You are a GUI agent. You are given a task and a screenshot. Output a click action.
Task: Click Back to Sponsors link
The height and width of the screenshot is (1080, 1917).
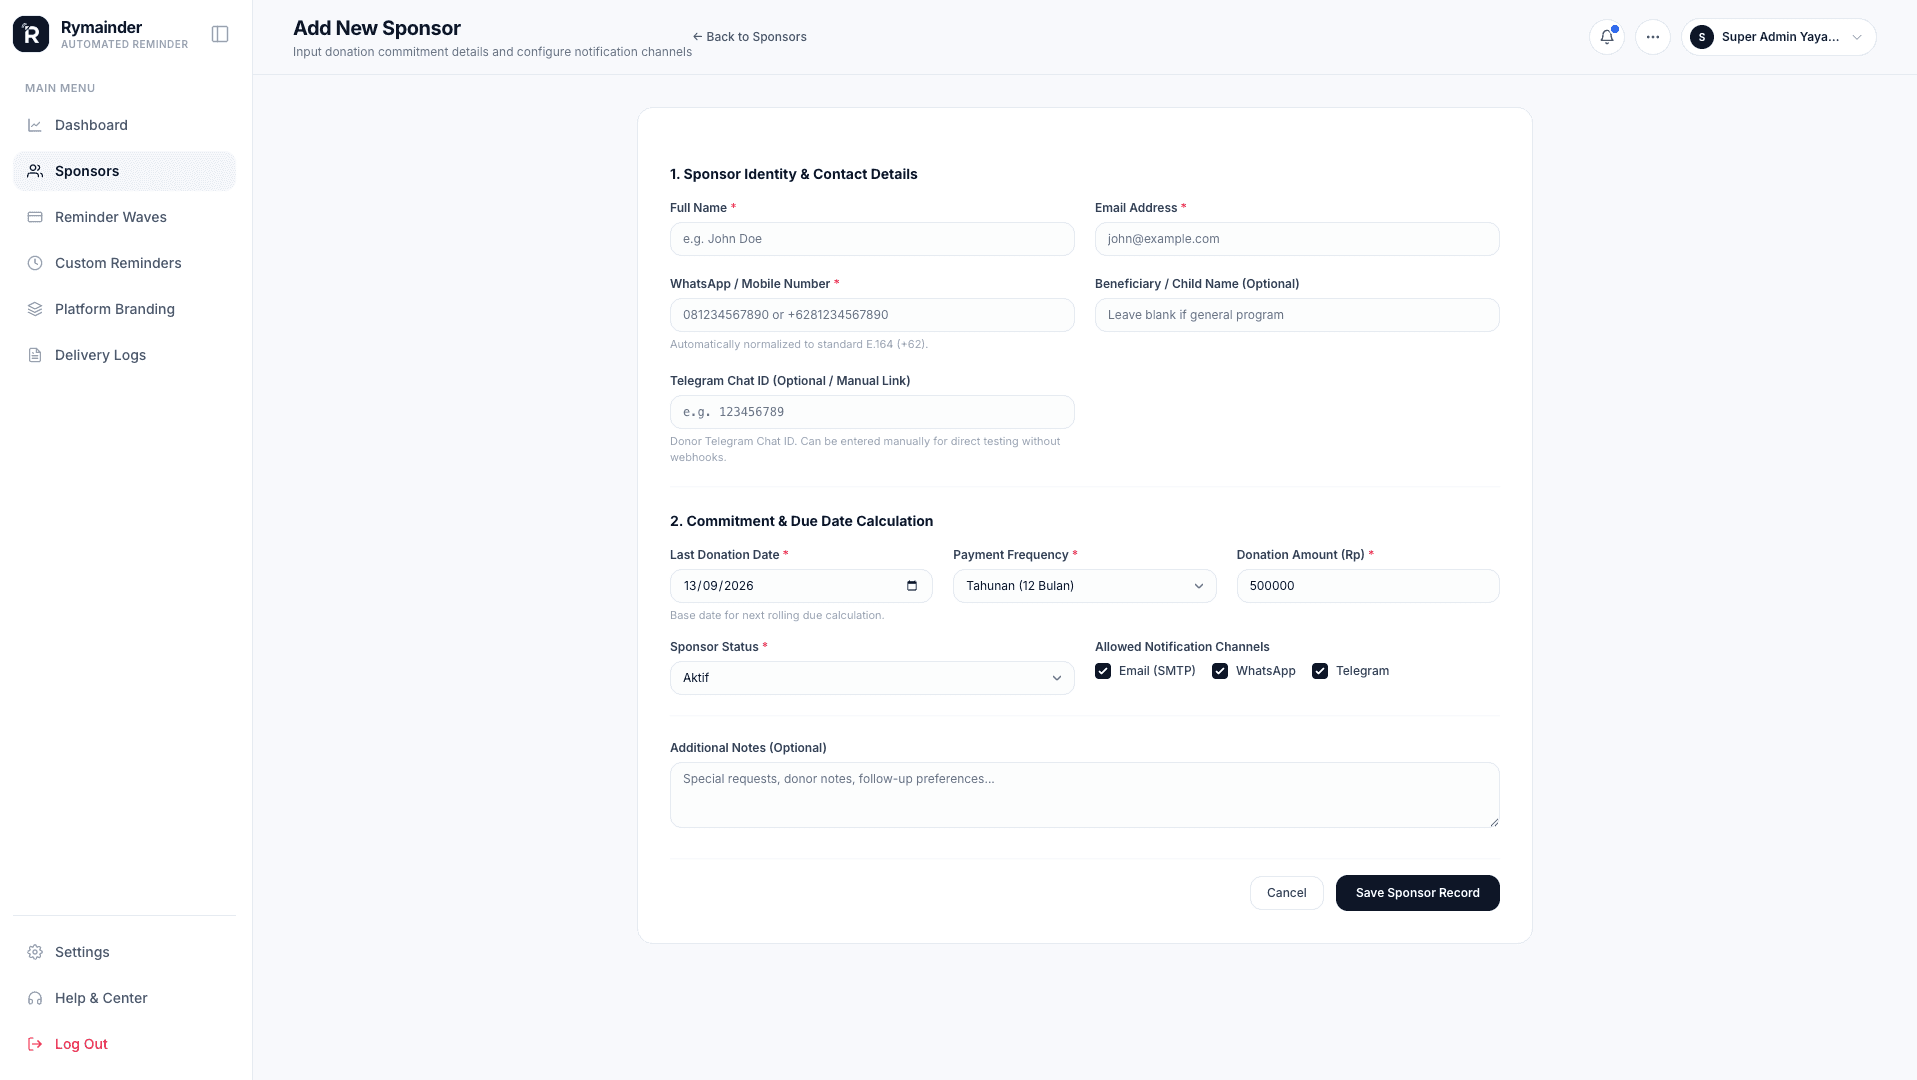[749, 37]
